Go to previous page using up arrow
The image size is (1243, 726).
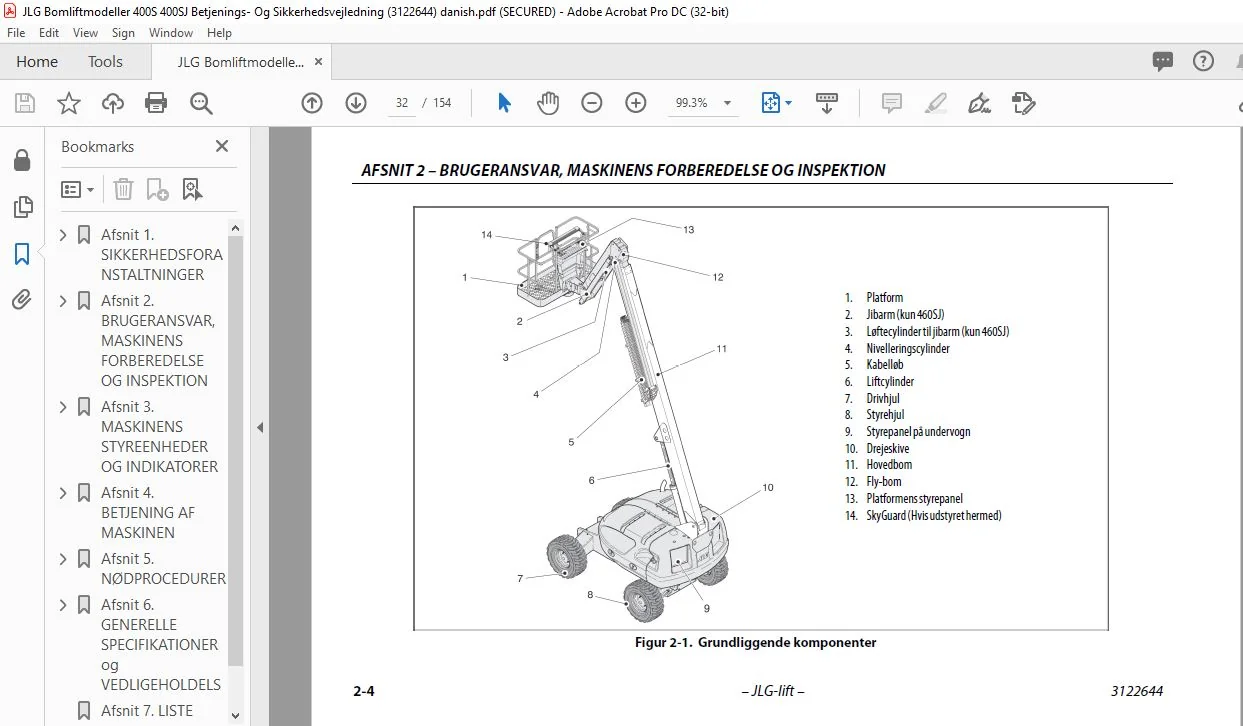[x=312, y=103]
